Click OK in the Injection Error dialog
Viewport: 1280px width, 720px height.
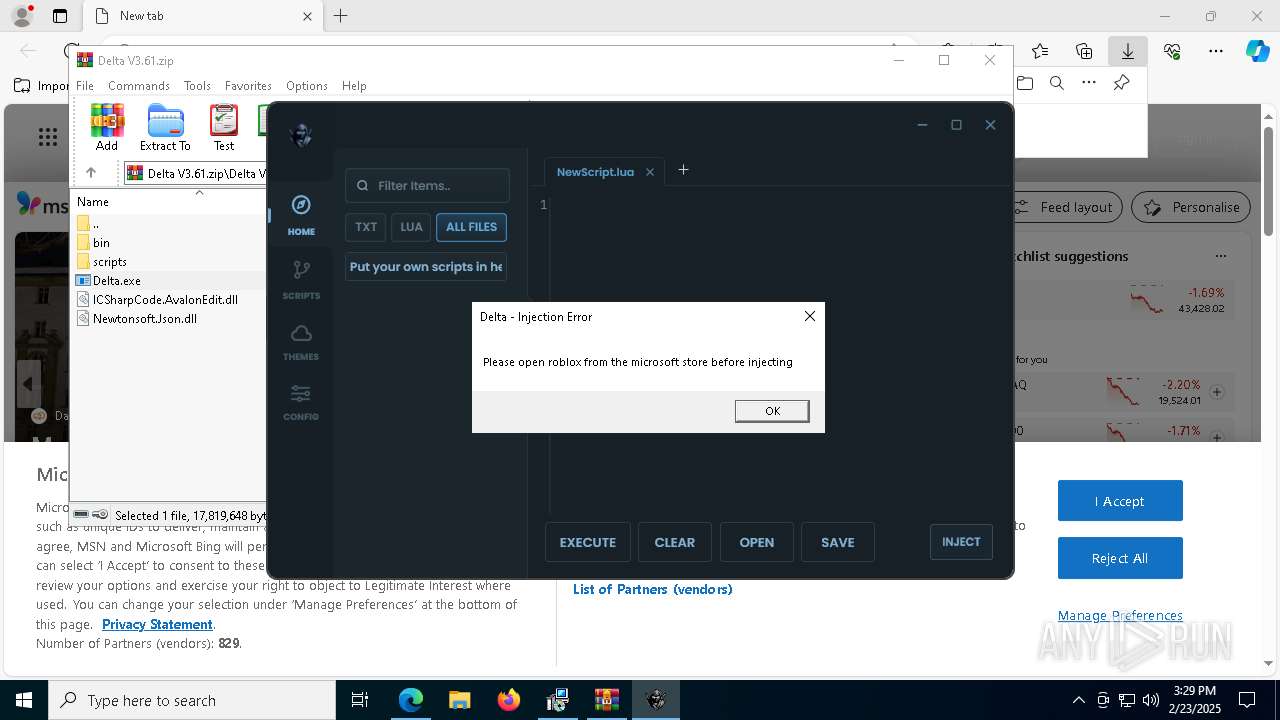tap(772, 411)
